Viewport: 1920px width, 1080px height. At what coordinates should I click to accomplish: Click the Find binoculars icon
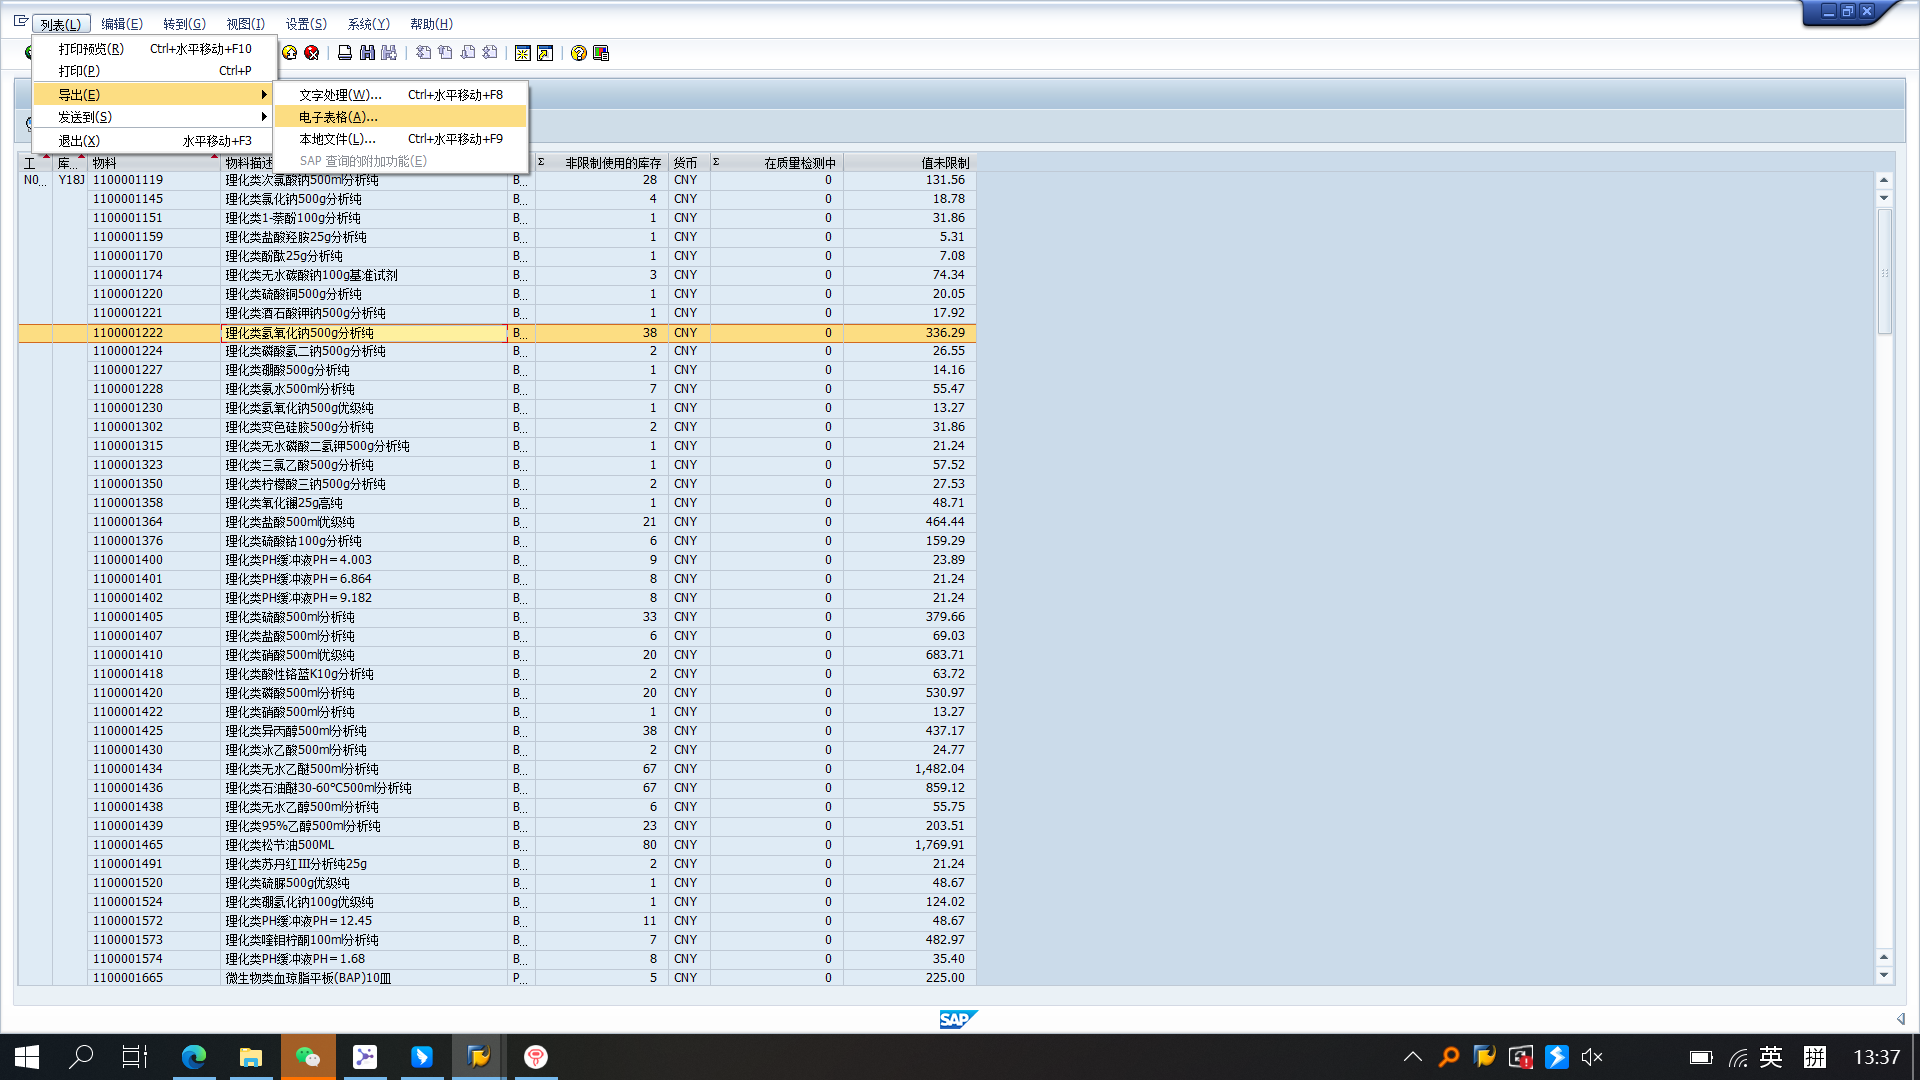[x=367, y=53]
